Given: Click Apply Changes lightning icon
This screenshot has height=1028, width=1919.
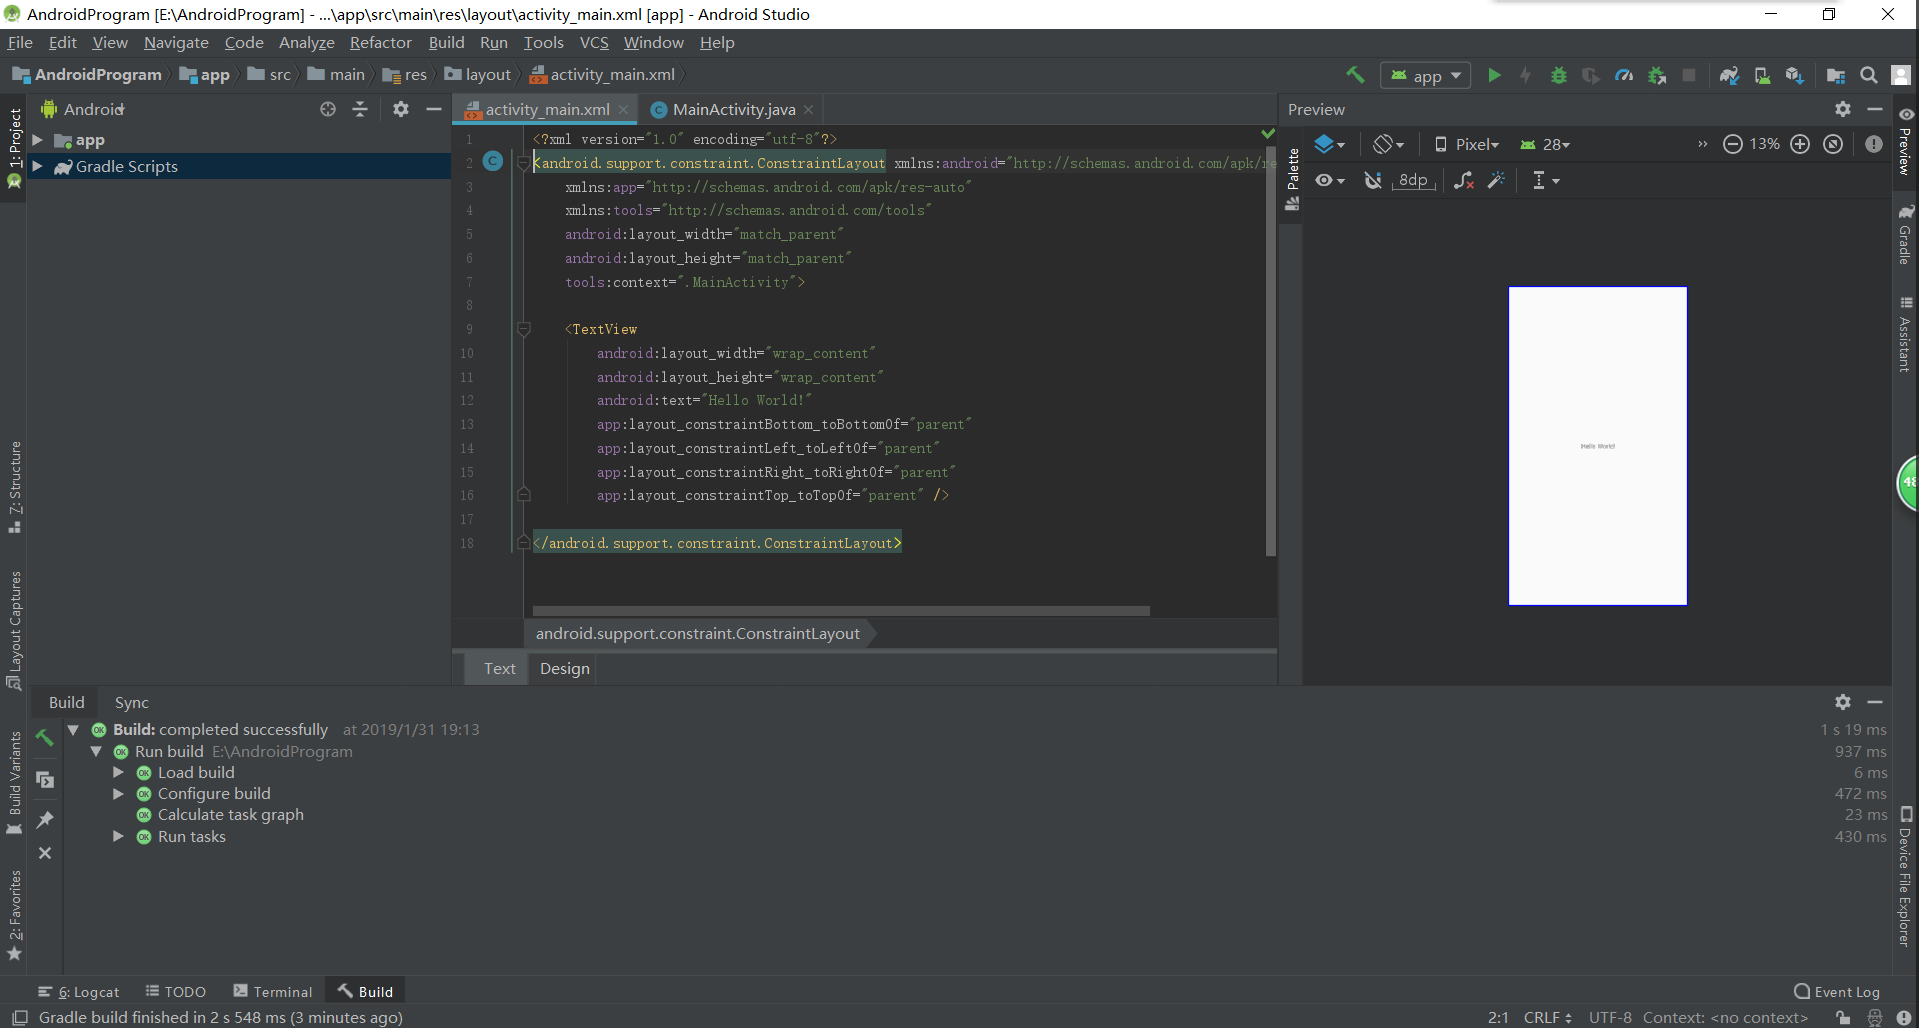Looking at the screenshot, I should pyautogui.click(x=1526, y=75).
